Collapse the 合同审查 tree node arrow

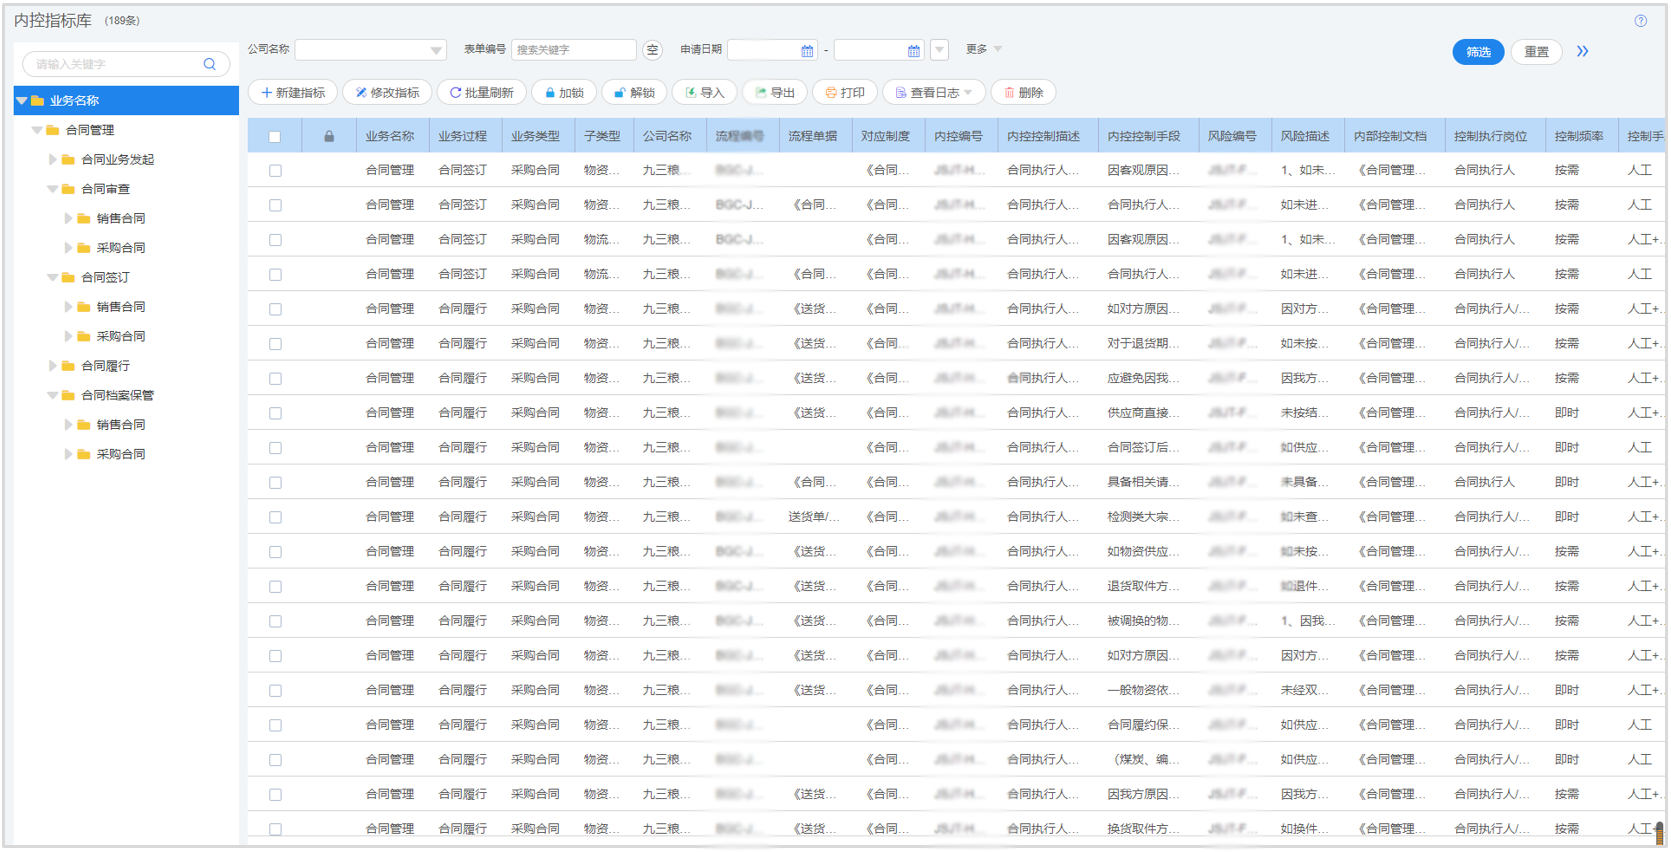[53, 189]
